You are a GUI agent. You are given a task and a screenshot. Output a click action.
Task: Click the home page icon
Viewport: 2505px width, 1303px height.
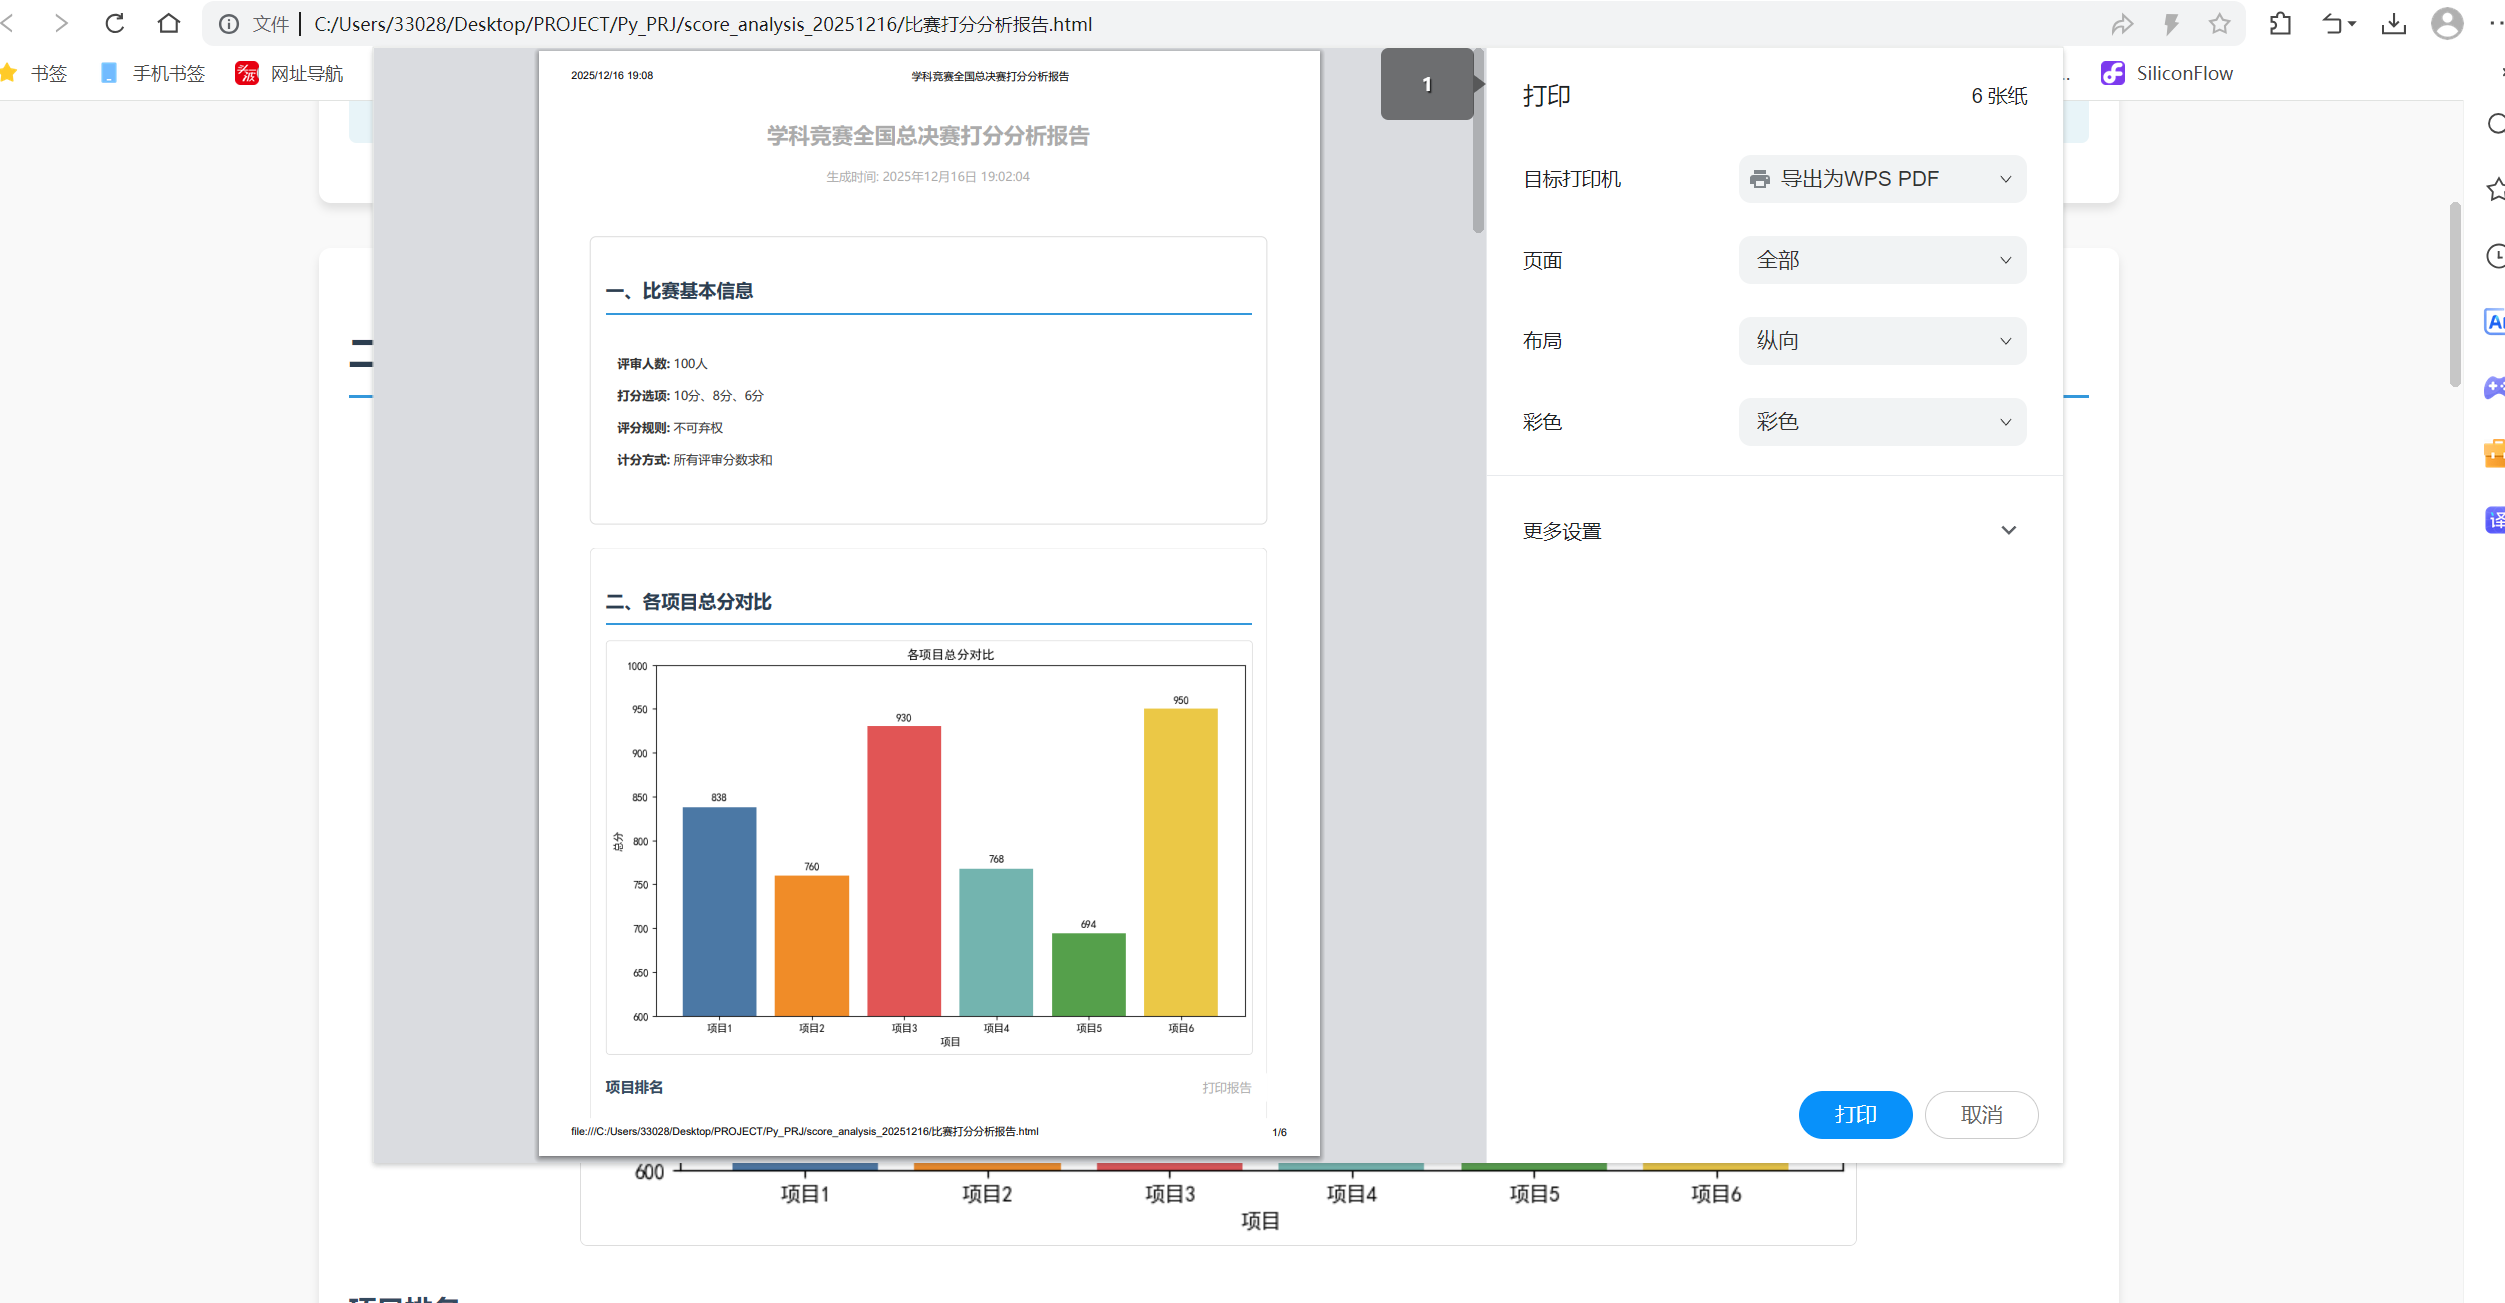tap(169, 23)
